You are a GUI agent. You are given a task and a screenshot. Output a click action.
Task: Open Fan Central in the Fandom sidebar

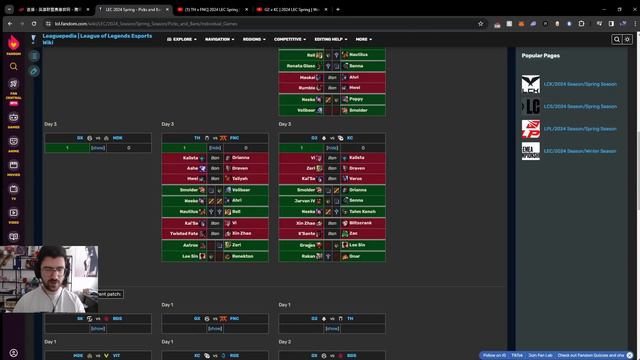coord(13,84)
